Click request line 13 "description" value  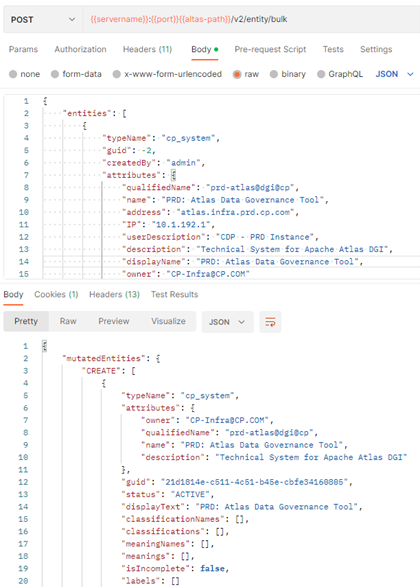pyautogui.click(x=292, y=249)
